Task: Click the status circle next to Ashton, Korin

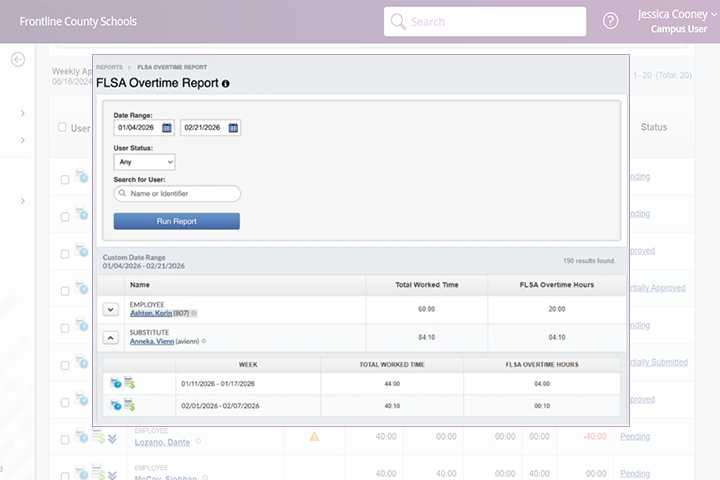Action: tap(194, 313)
